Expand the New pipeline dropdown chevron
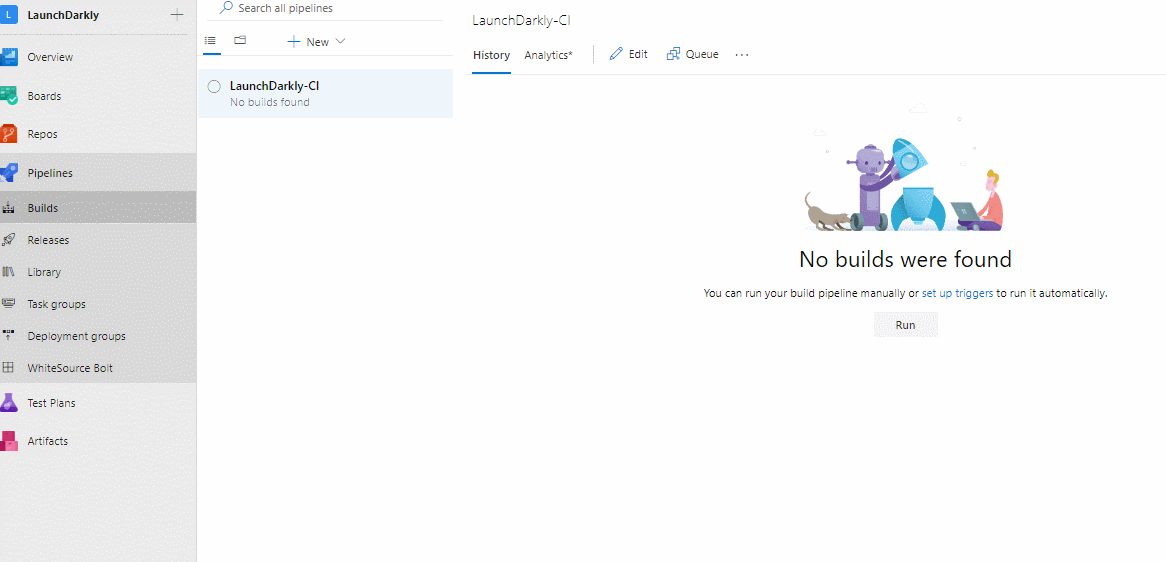 pos(341,42)
